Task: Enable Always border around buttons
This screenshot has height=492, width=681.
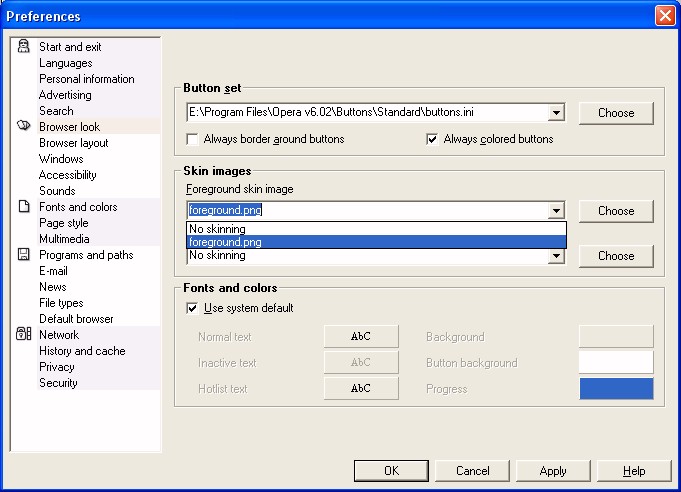Action: pyautogui.click(x=192, y=139)
